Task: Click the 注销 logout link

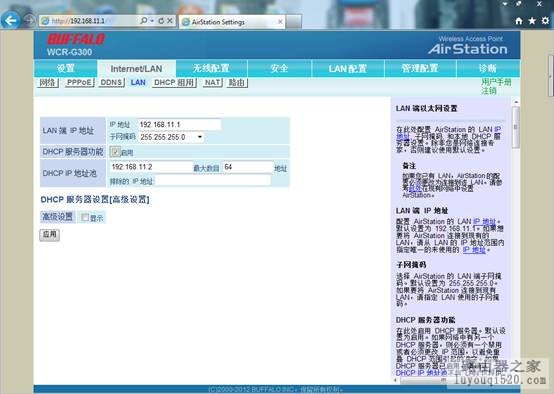Action: tap(489, 91)
